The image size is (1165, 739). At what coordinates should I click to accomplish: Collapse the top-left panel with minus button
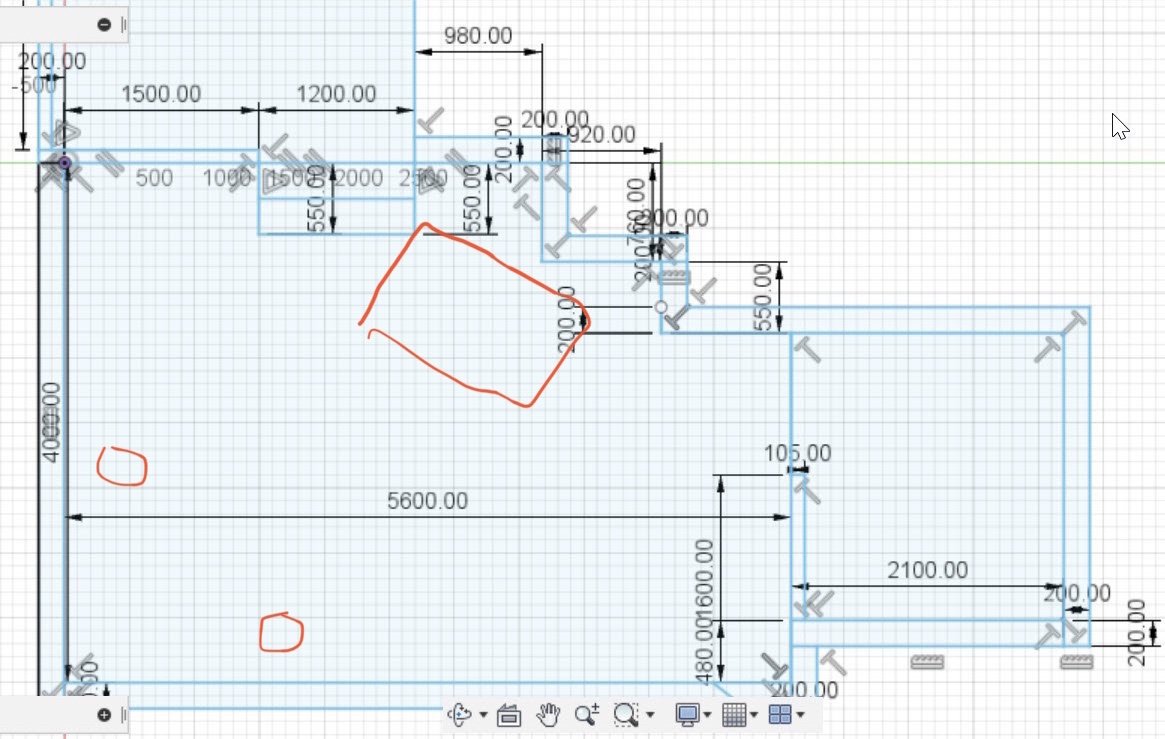point(104,25)
